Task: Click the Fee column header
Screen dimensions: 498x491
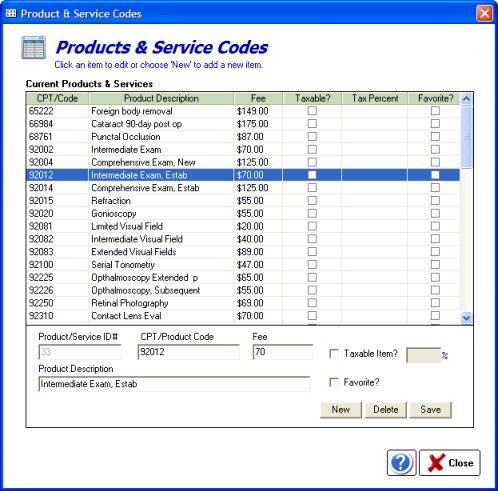Action: click(258, 98)
